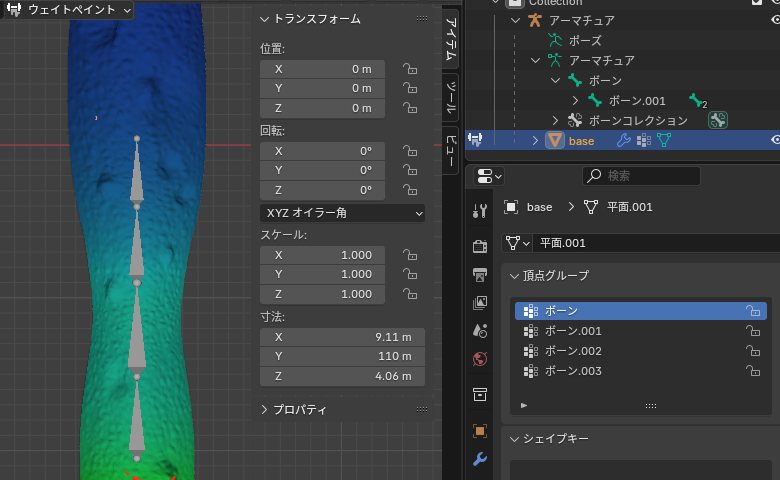Viewport: 780px width, 480px height.
Task: Open the Scene properties tab
Action: click(480, 330)
